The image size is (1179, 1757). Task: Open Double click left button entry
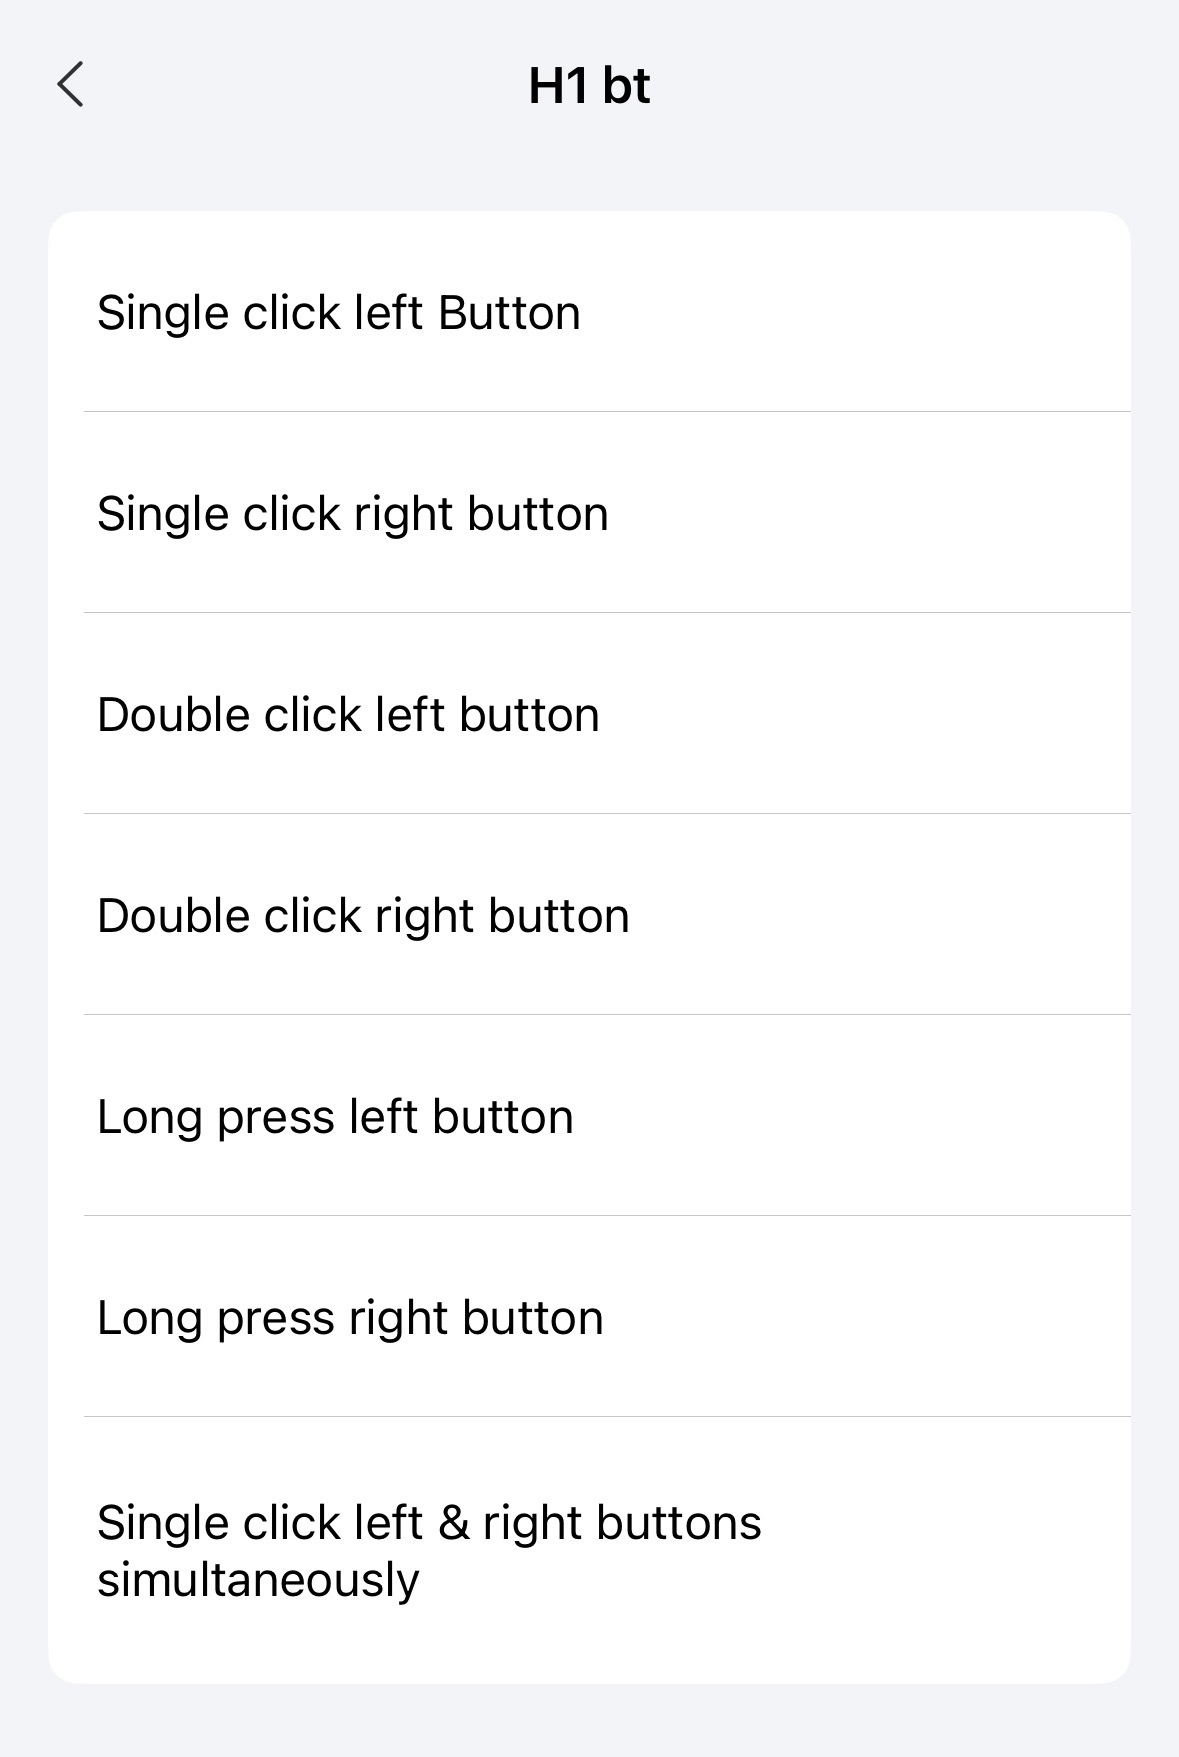(x=589, y=715)
